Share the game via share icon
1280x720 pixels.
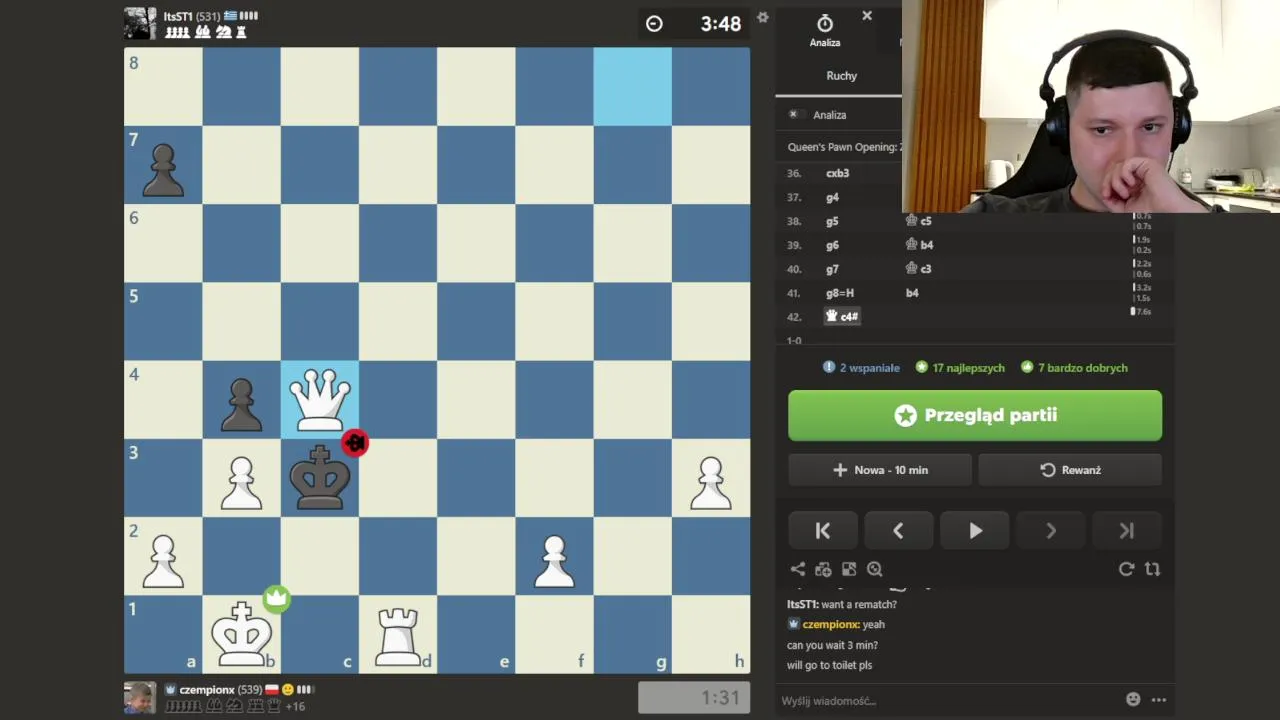(x=797, y=569)
